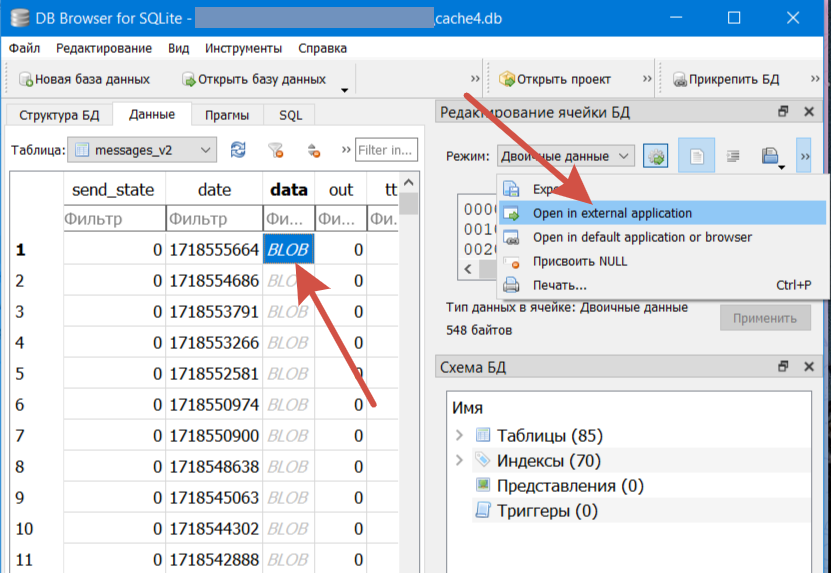Expand hidden toolbar items after Открыть проект
Viewport: 831px width, 573px height.
(647, 79)
